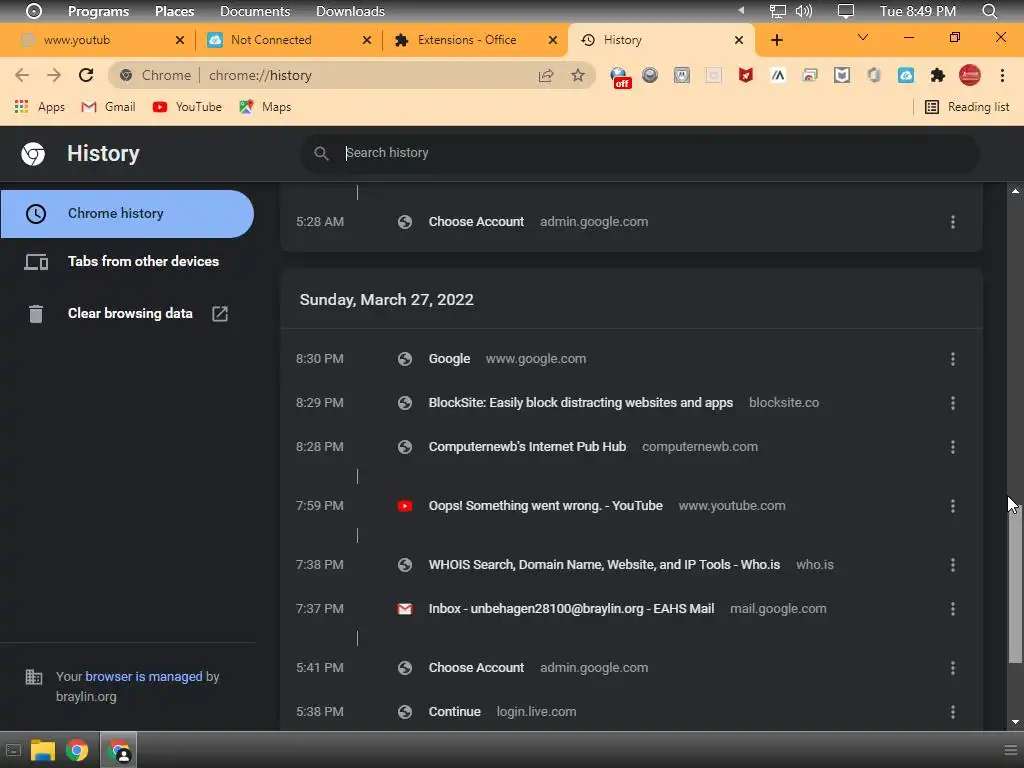Image resolution: width=1024 pixels, height=768 pixels.
Task: Open the Google www.google.com history entry
Action: [x=449, y=359]
